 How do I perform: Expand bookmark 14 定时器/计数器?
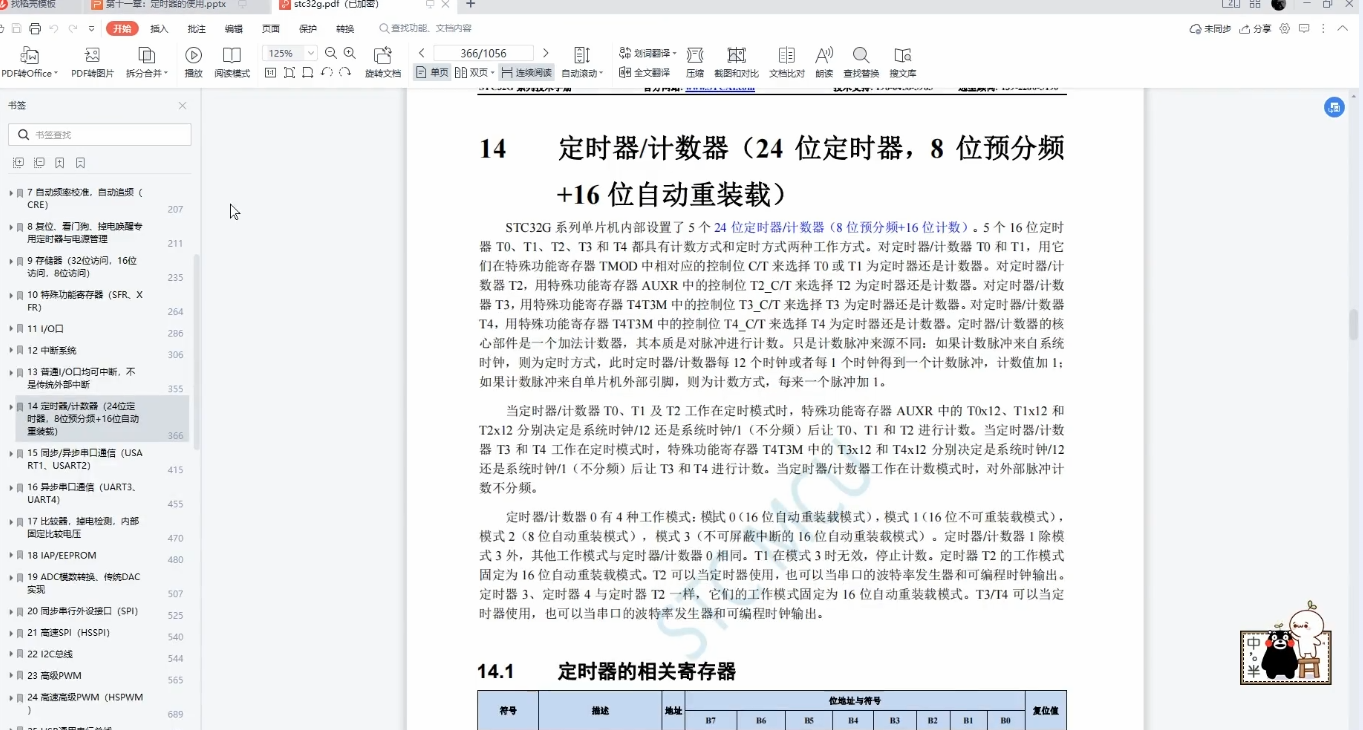[x=11, y=407]
